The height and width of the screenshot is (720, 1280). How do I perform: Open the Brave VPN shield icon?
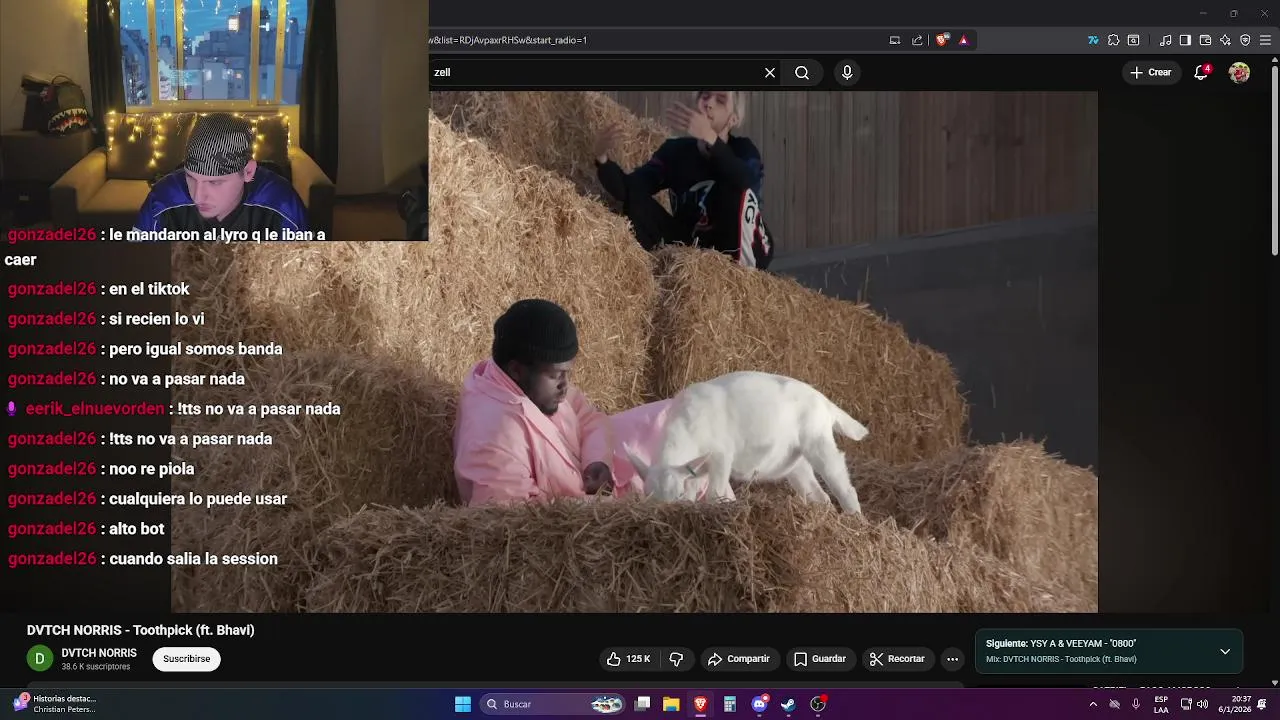point(1245,40)
